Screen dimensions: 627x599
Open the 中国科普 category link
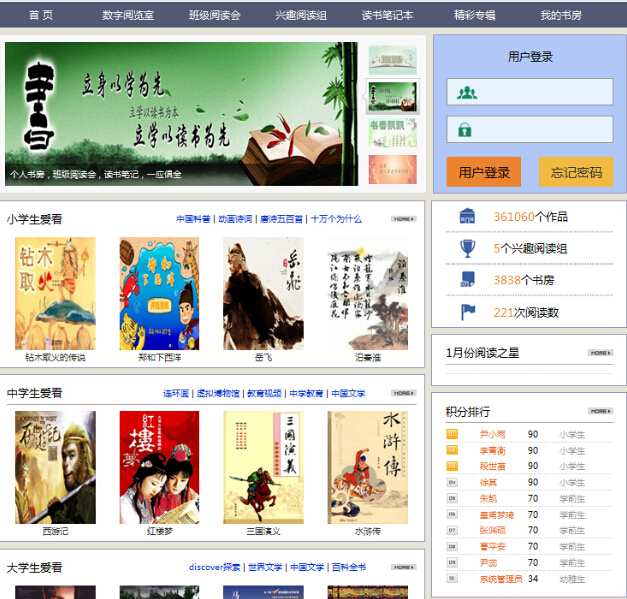click(x=193, y=219)
